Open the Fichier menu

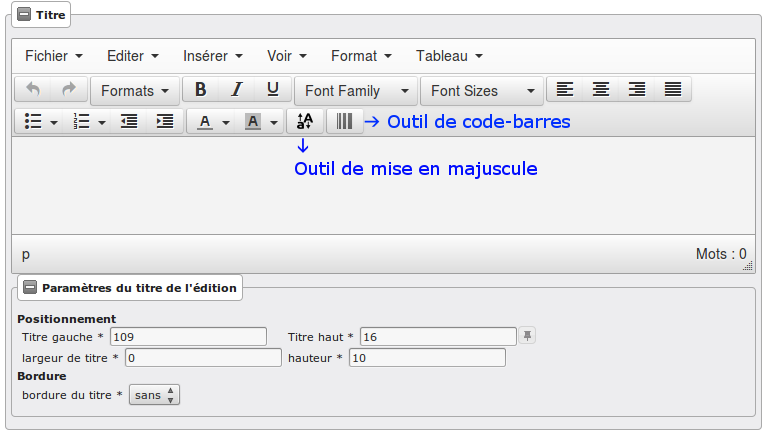tap(53, 56)
